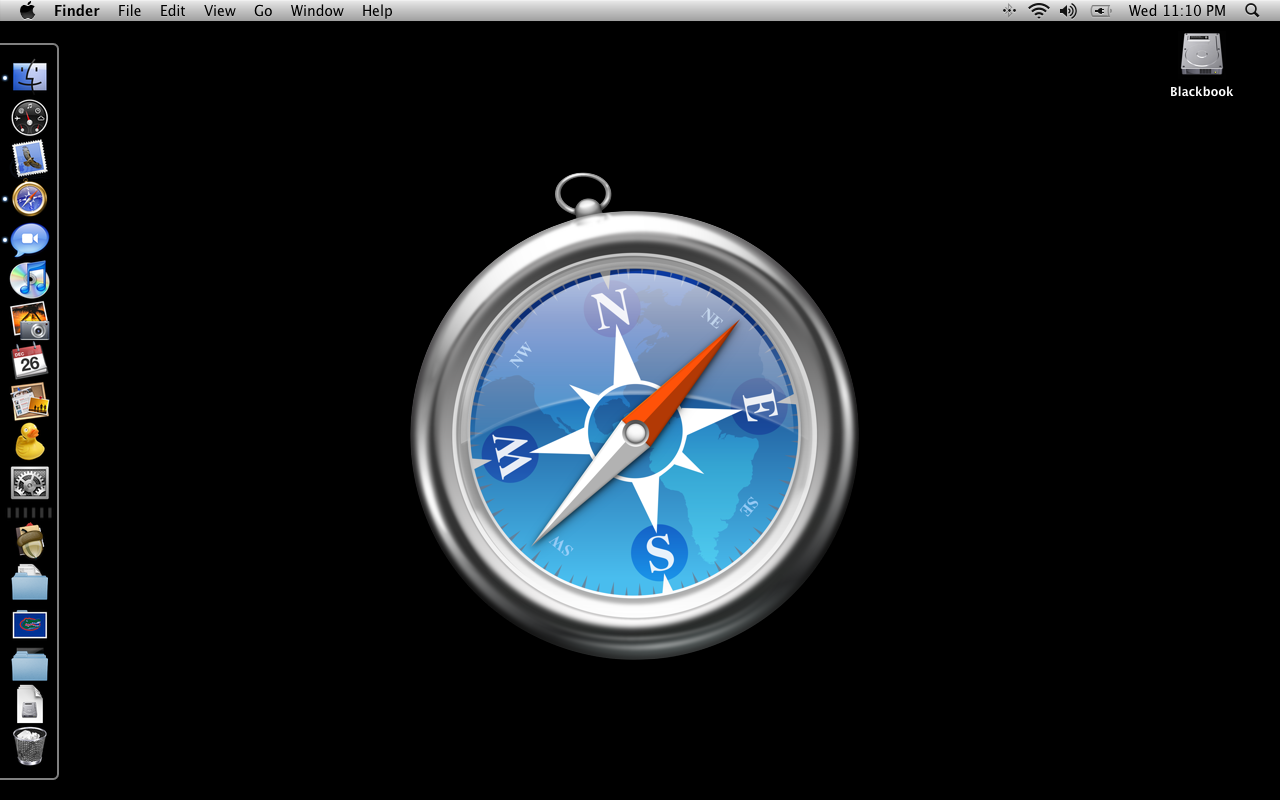
Task: Open Finder from the Dock
Action: pyautogui.click(x=30, y=77)
